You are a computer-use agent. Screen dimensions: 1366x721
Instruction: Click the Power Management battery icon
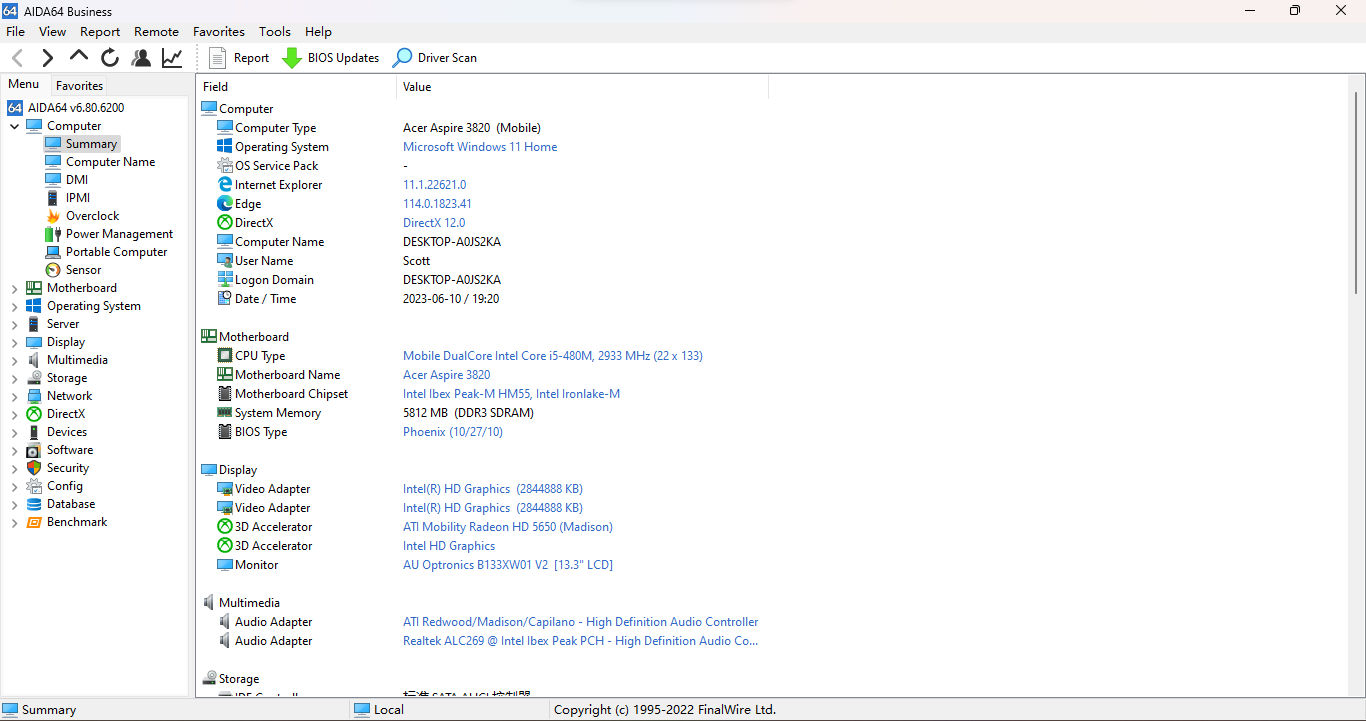pos(53,234)
